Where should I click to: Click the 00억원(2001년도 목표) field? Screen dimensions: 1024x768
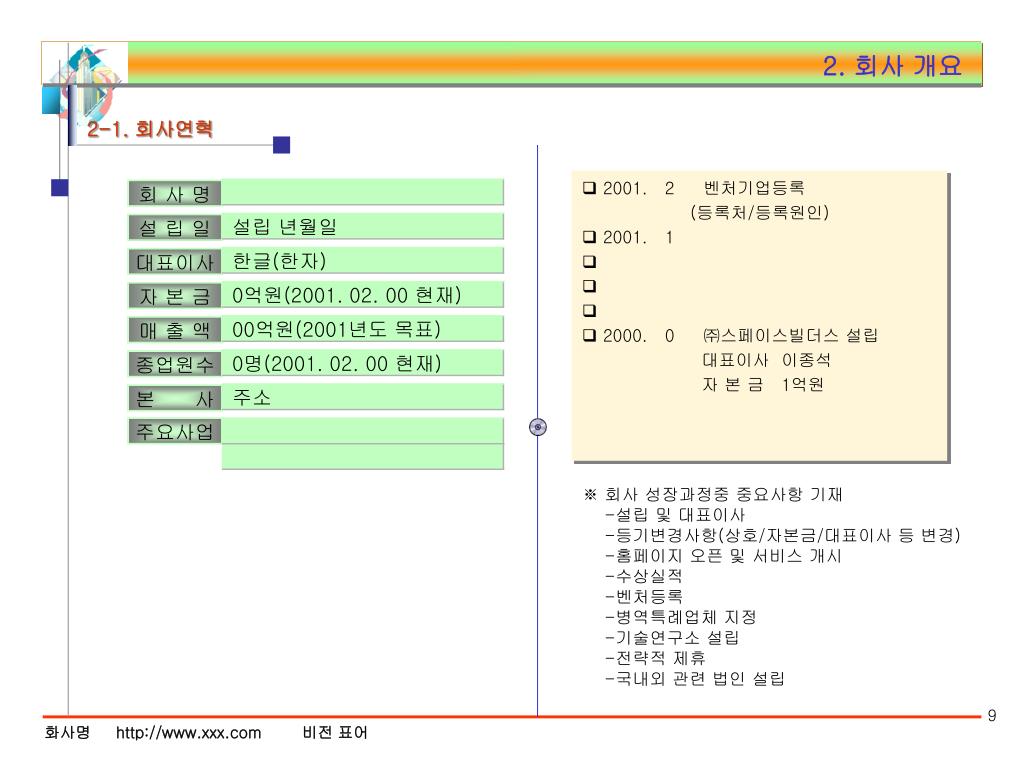coord(362,329)
